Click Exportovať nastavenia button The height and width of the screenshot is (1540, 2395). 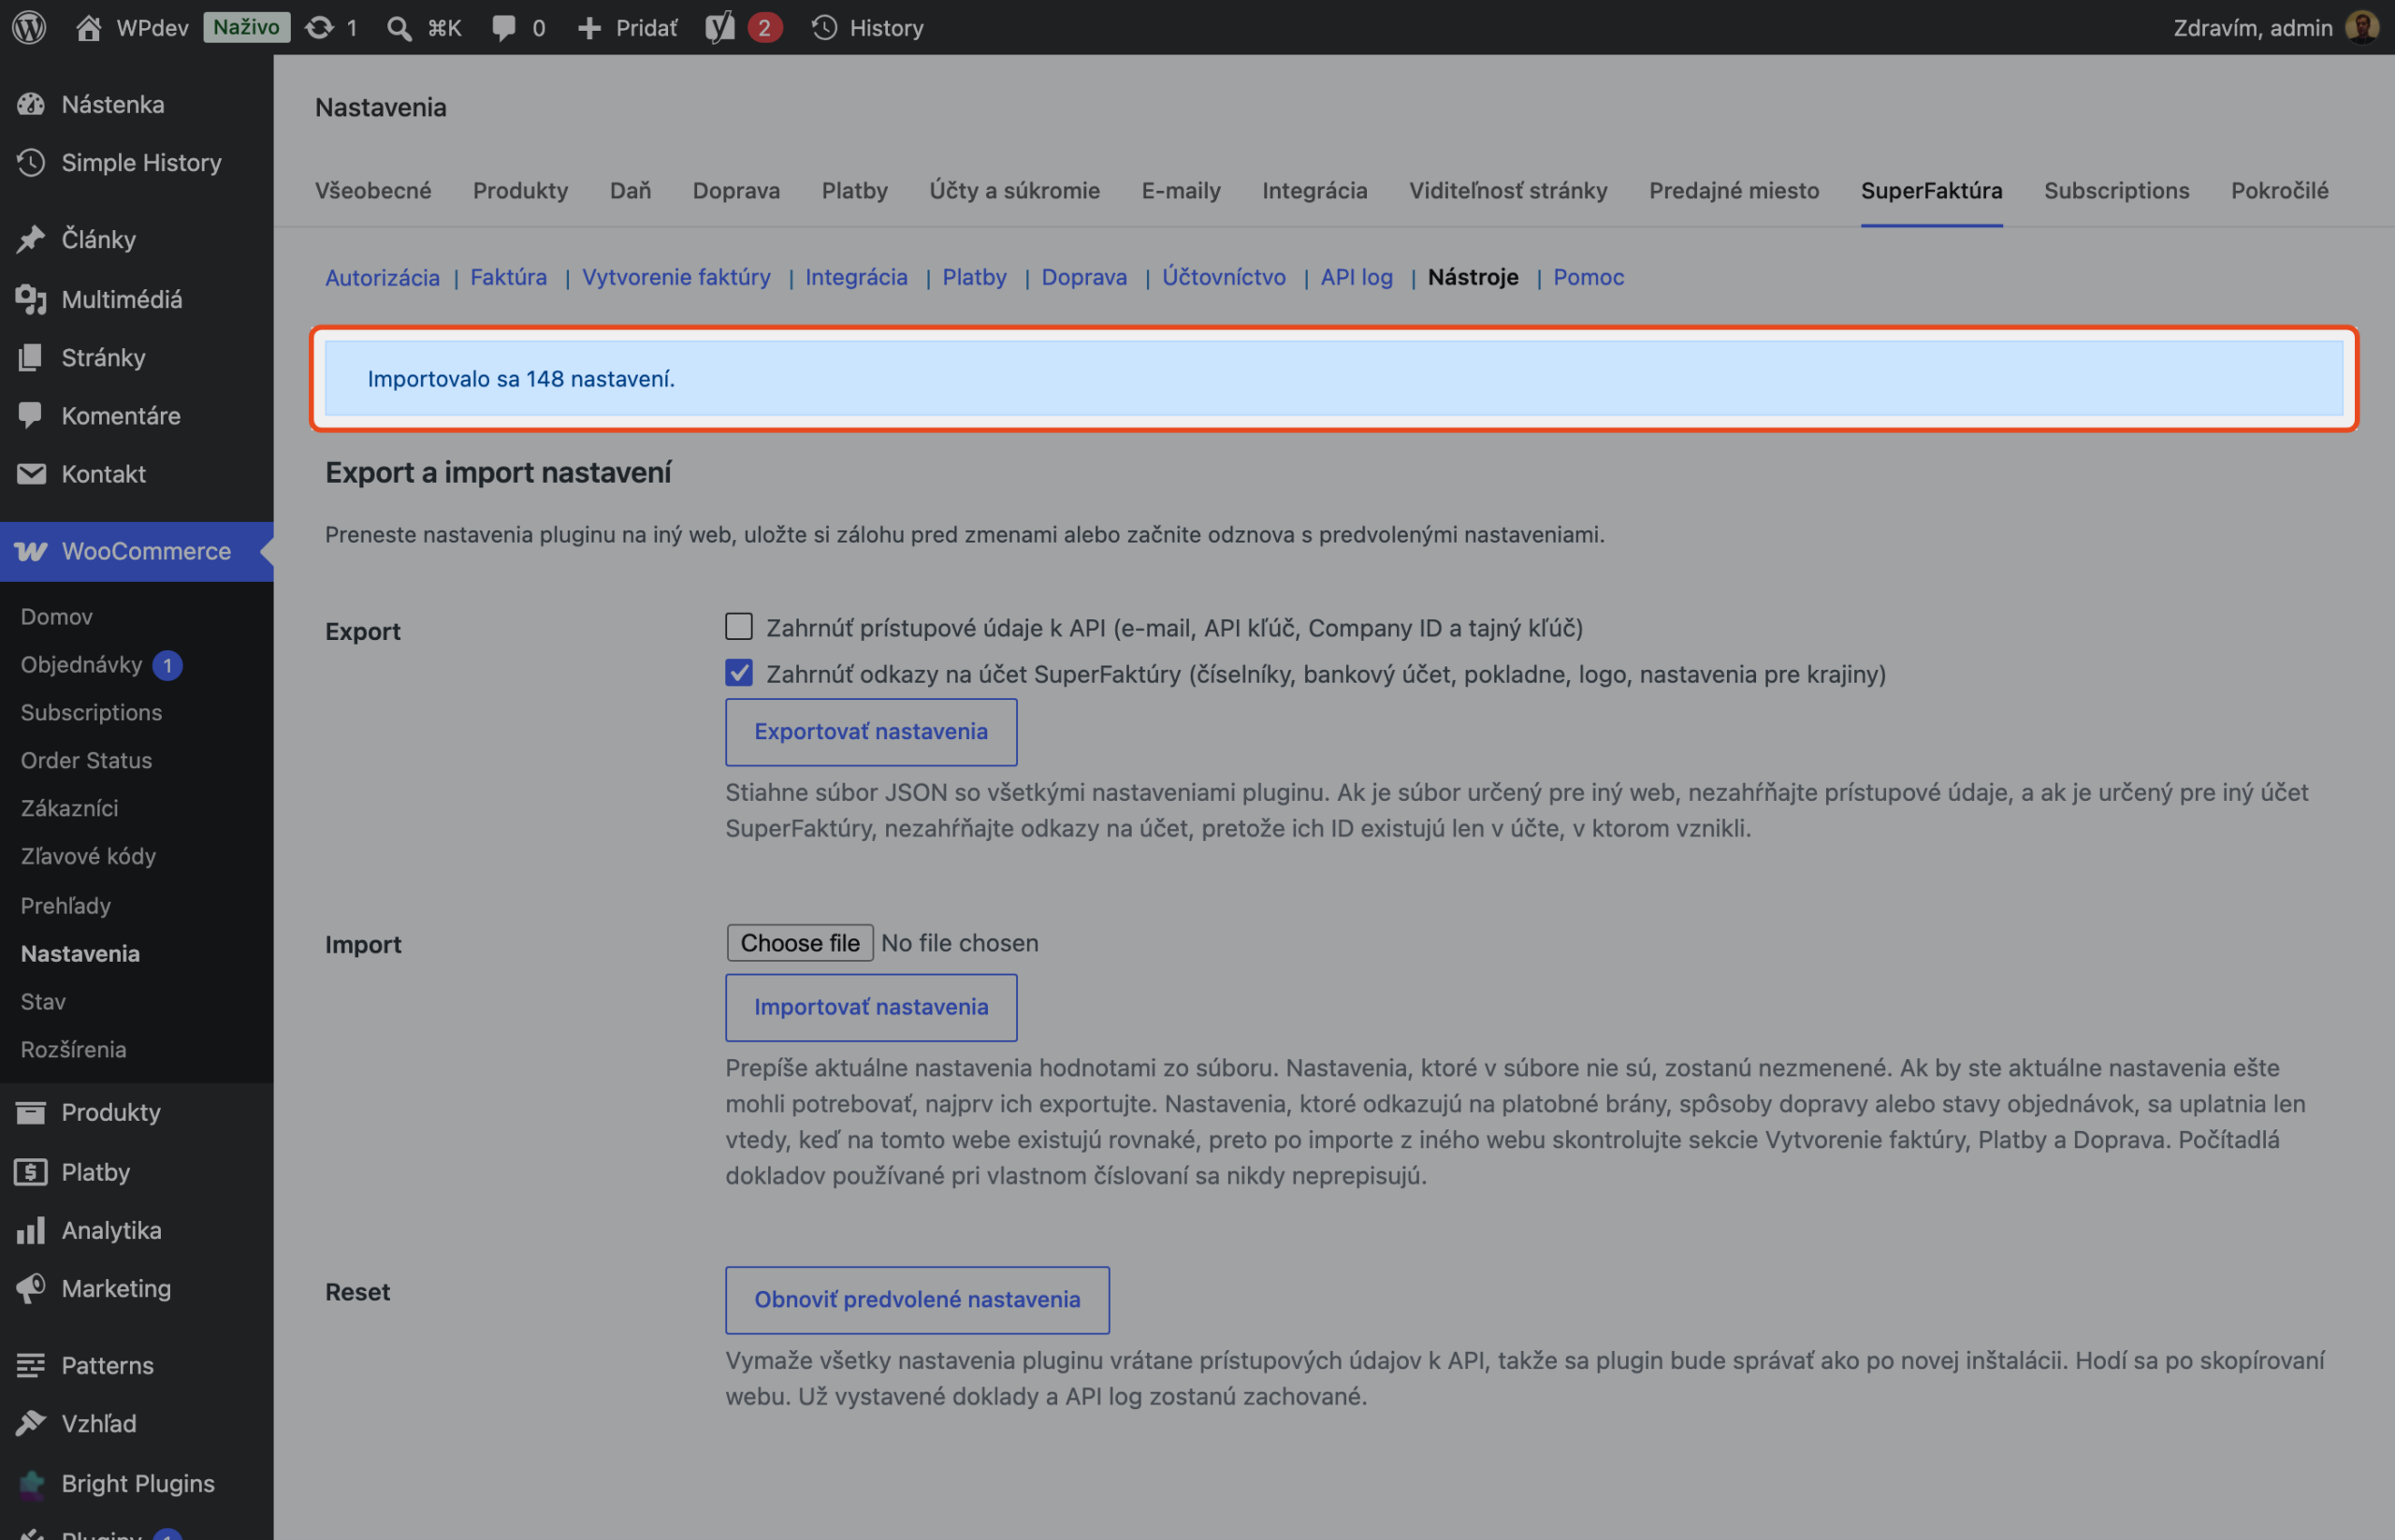pyautogui.click(x=871, y=732)
